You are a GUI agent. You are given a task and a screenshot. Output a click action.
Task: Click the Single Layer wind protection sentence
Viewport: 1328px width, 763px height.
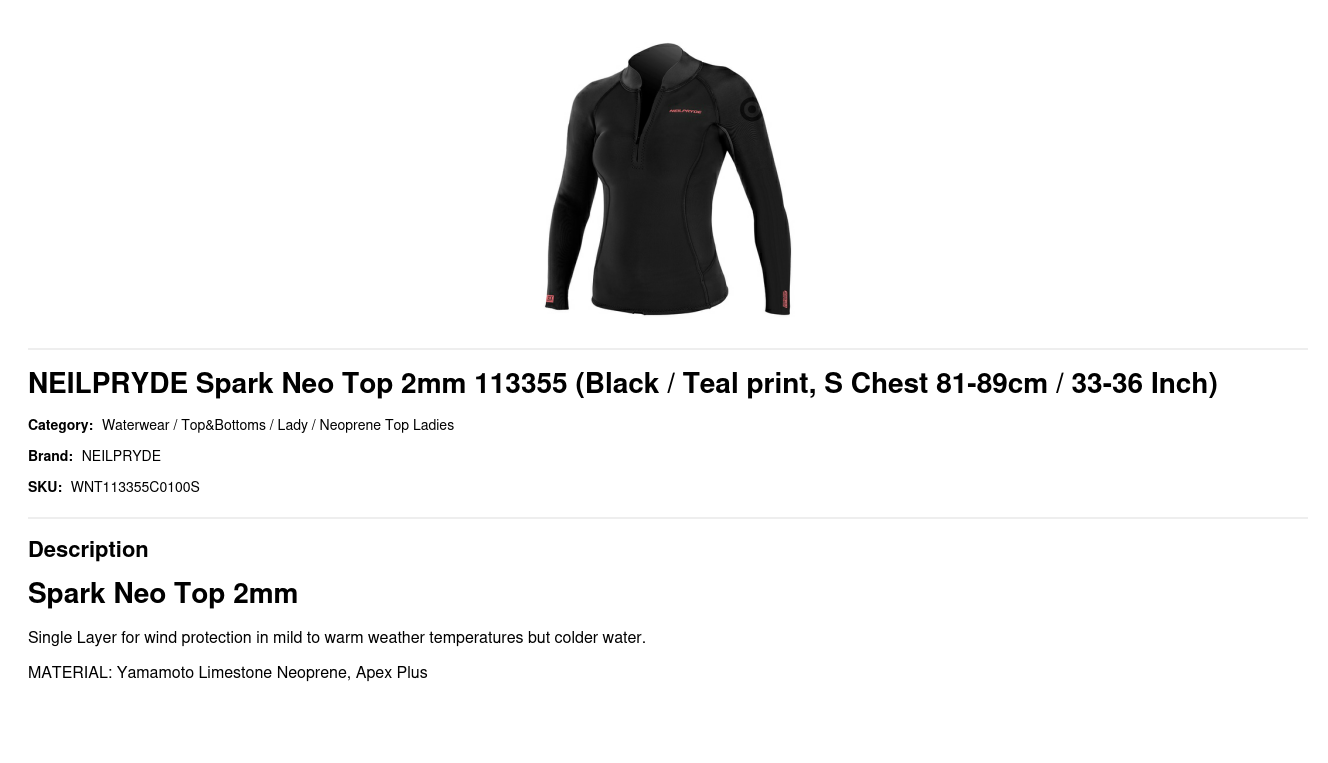(x=337, y=637)
